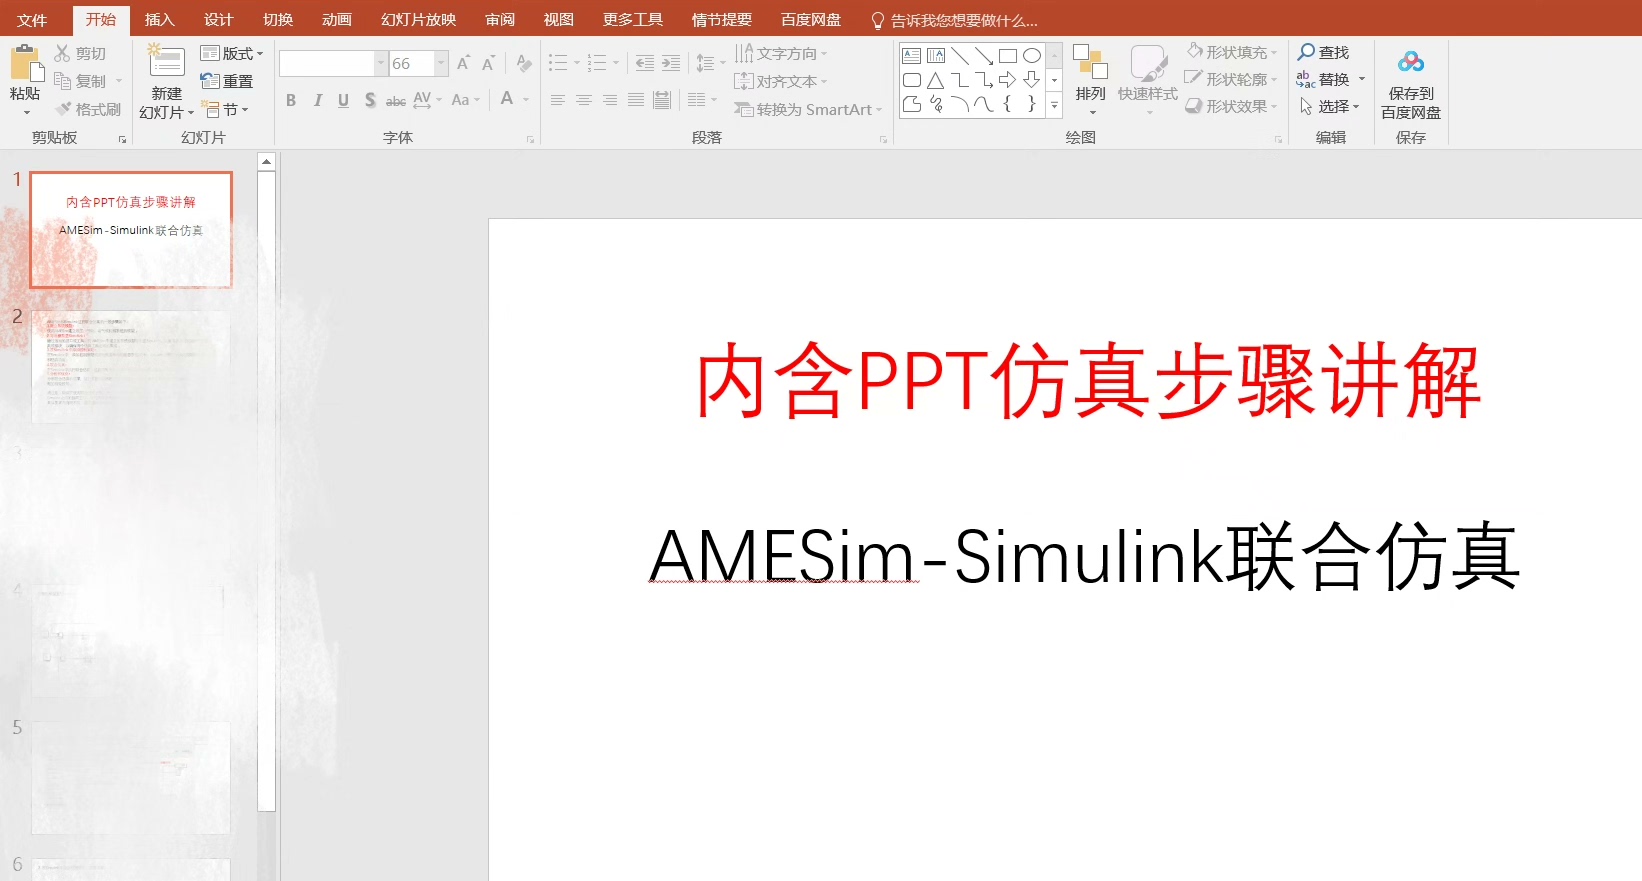Image resolution: width=1642 pixels, height=881 pixels.
Task: Align text right
Action: (610, 100)
